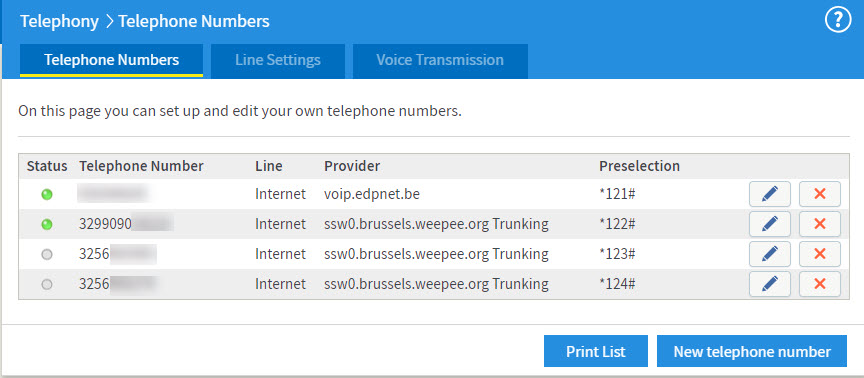Delete the number with preselection *124#

pos(820,284)
